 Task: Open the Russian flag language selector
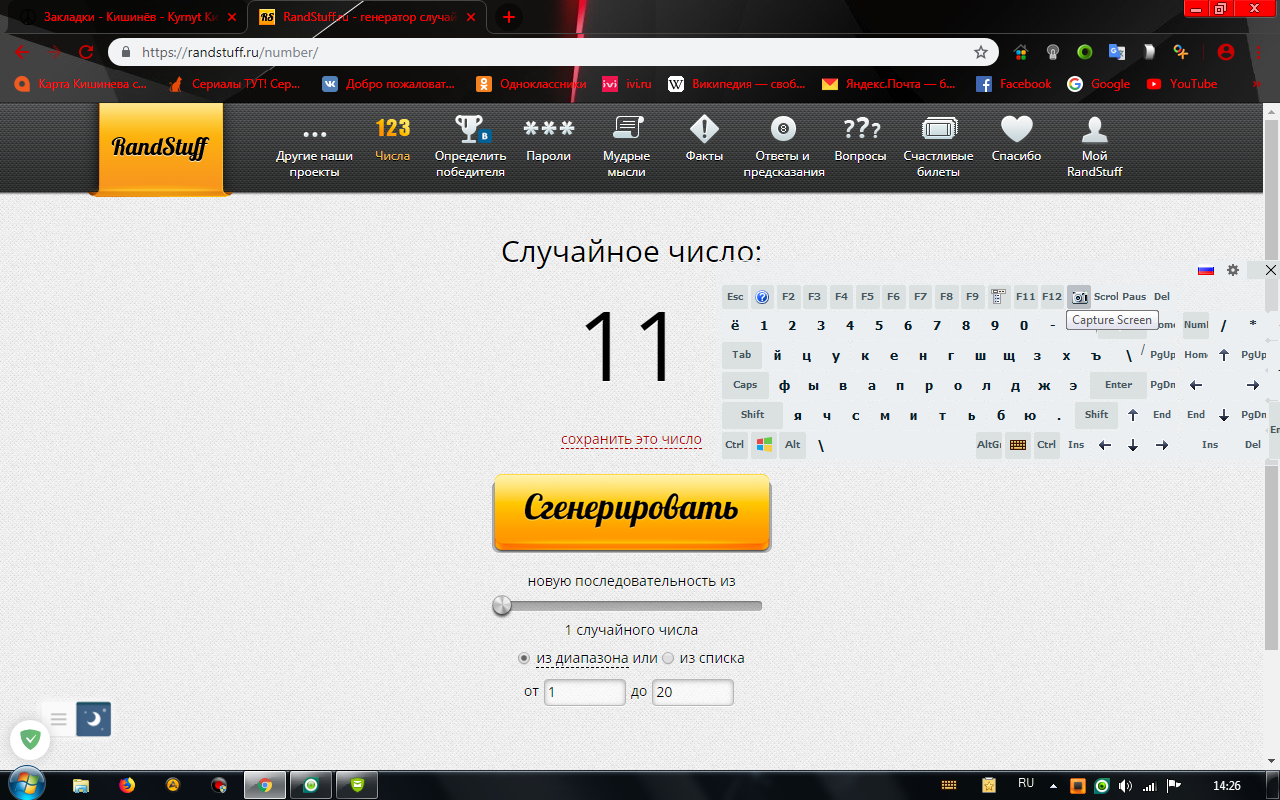click(1205, 270)
